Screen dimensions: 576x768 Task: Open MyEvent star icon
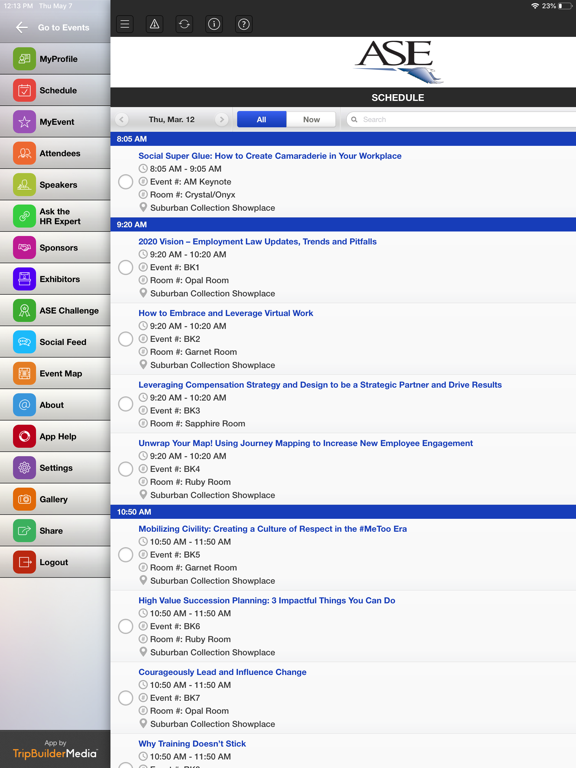[24, 121]
